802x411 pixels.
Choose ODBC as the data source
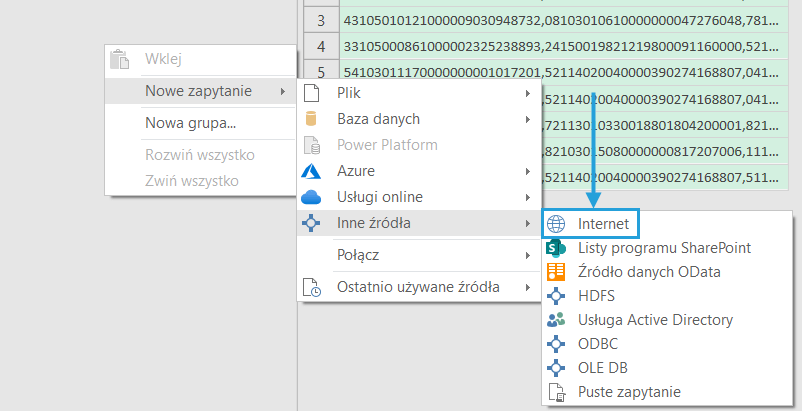(x=598, y=344)
